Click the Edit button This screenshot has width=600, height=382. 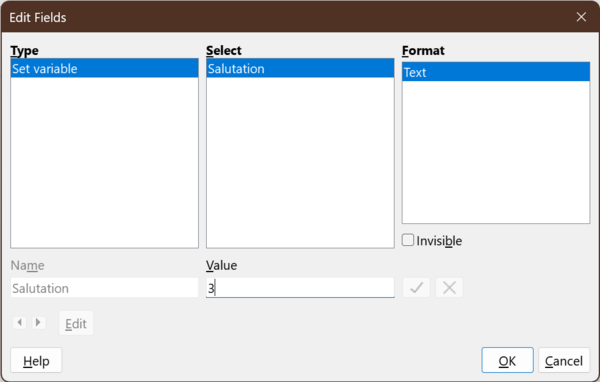pos(76,323)
